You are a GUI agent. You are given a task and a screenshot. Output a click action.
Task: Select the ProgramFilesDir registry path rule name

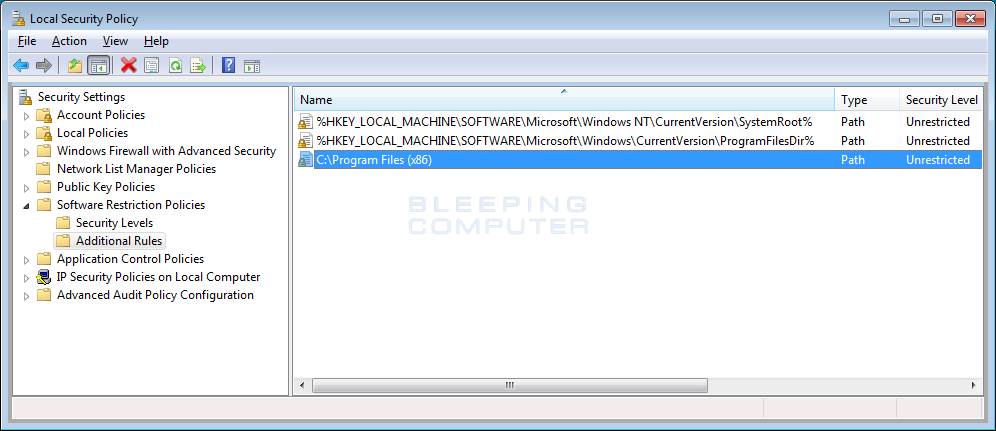tap(565, 140)
